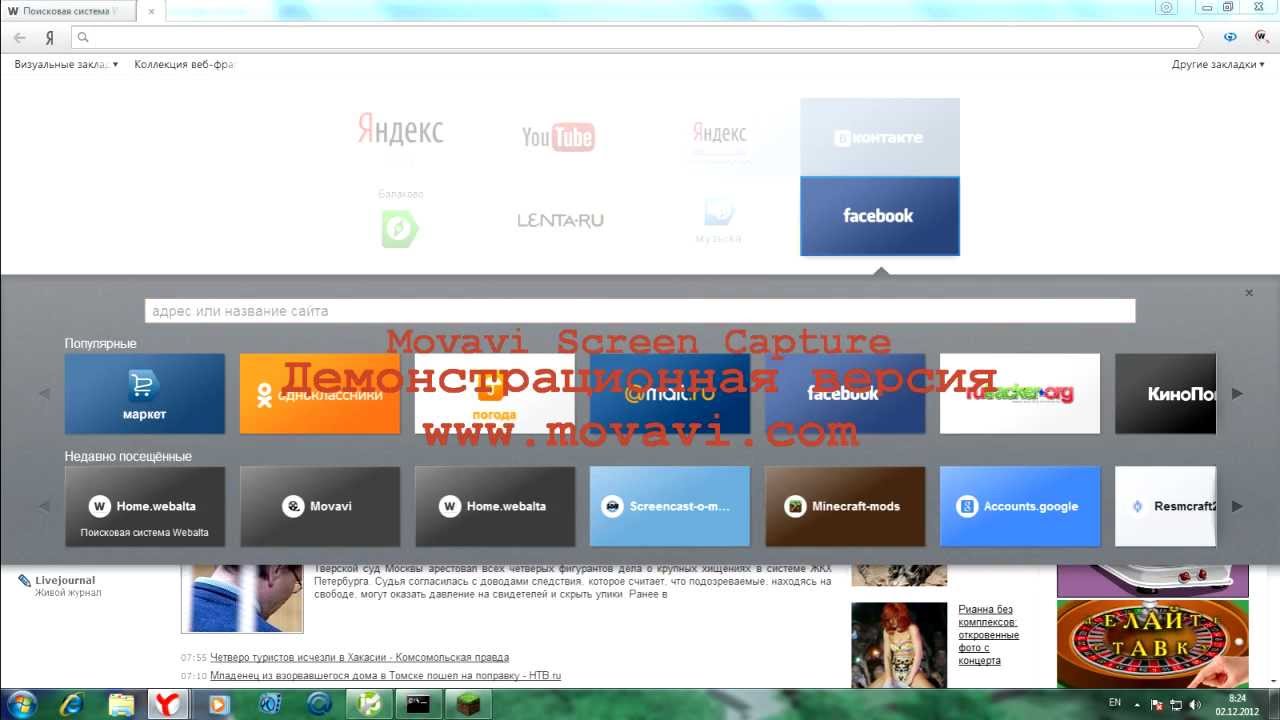Viewport: 1280px width, 720px height.
Task: Open the volume speaker tray icon
Action: (x=1195, y=704)
